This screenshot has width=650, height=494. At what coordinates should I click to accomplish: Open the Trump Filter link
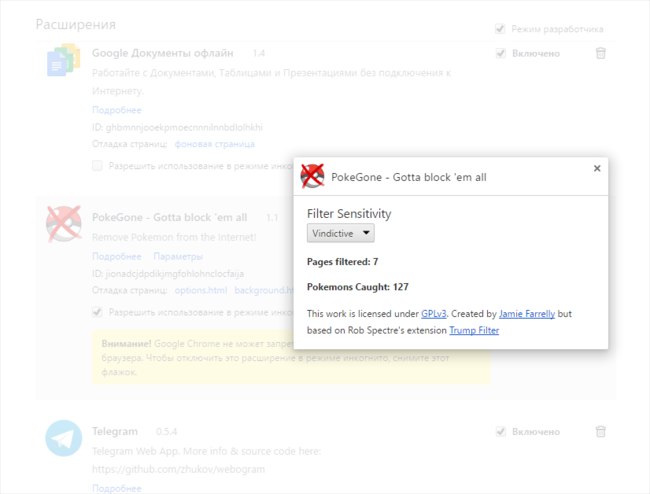click(x=474, y=330)
